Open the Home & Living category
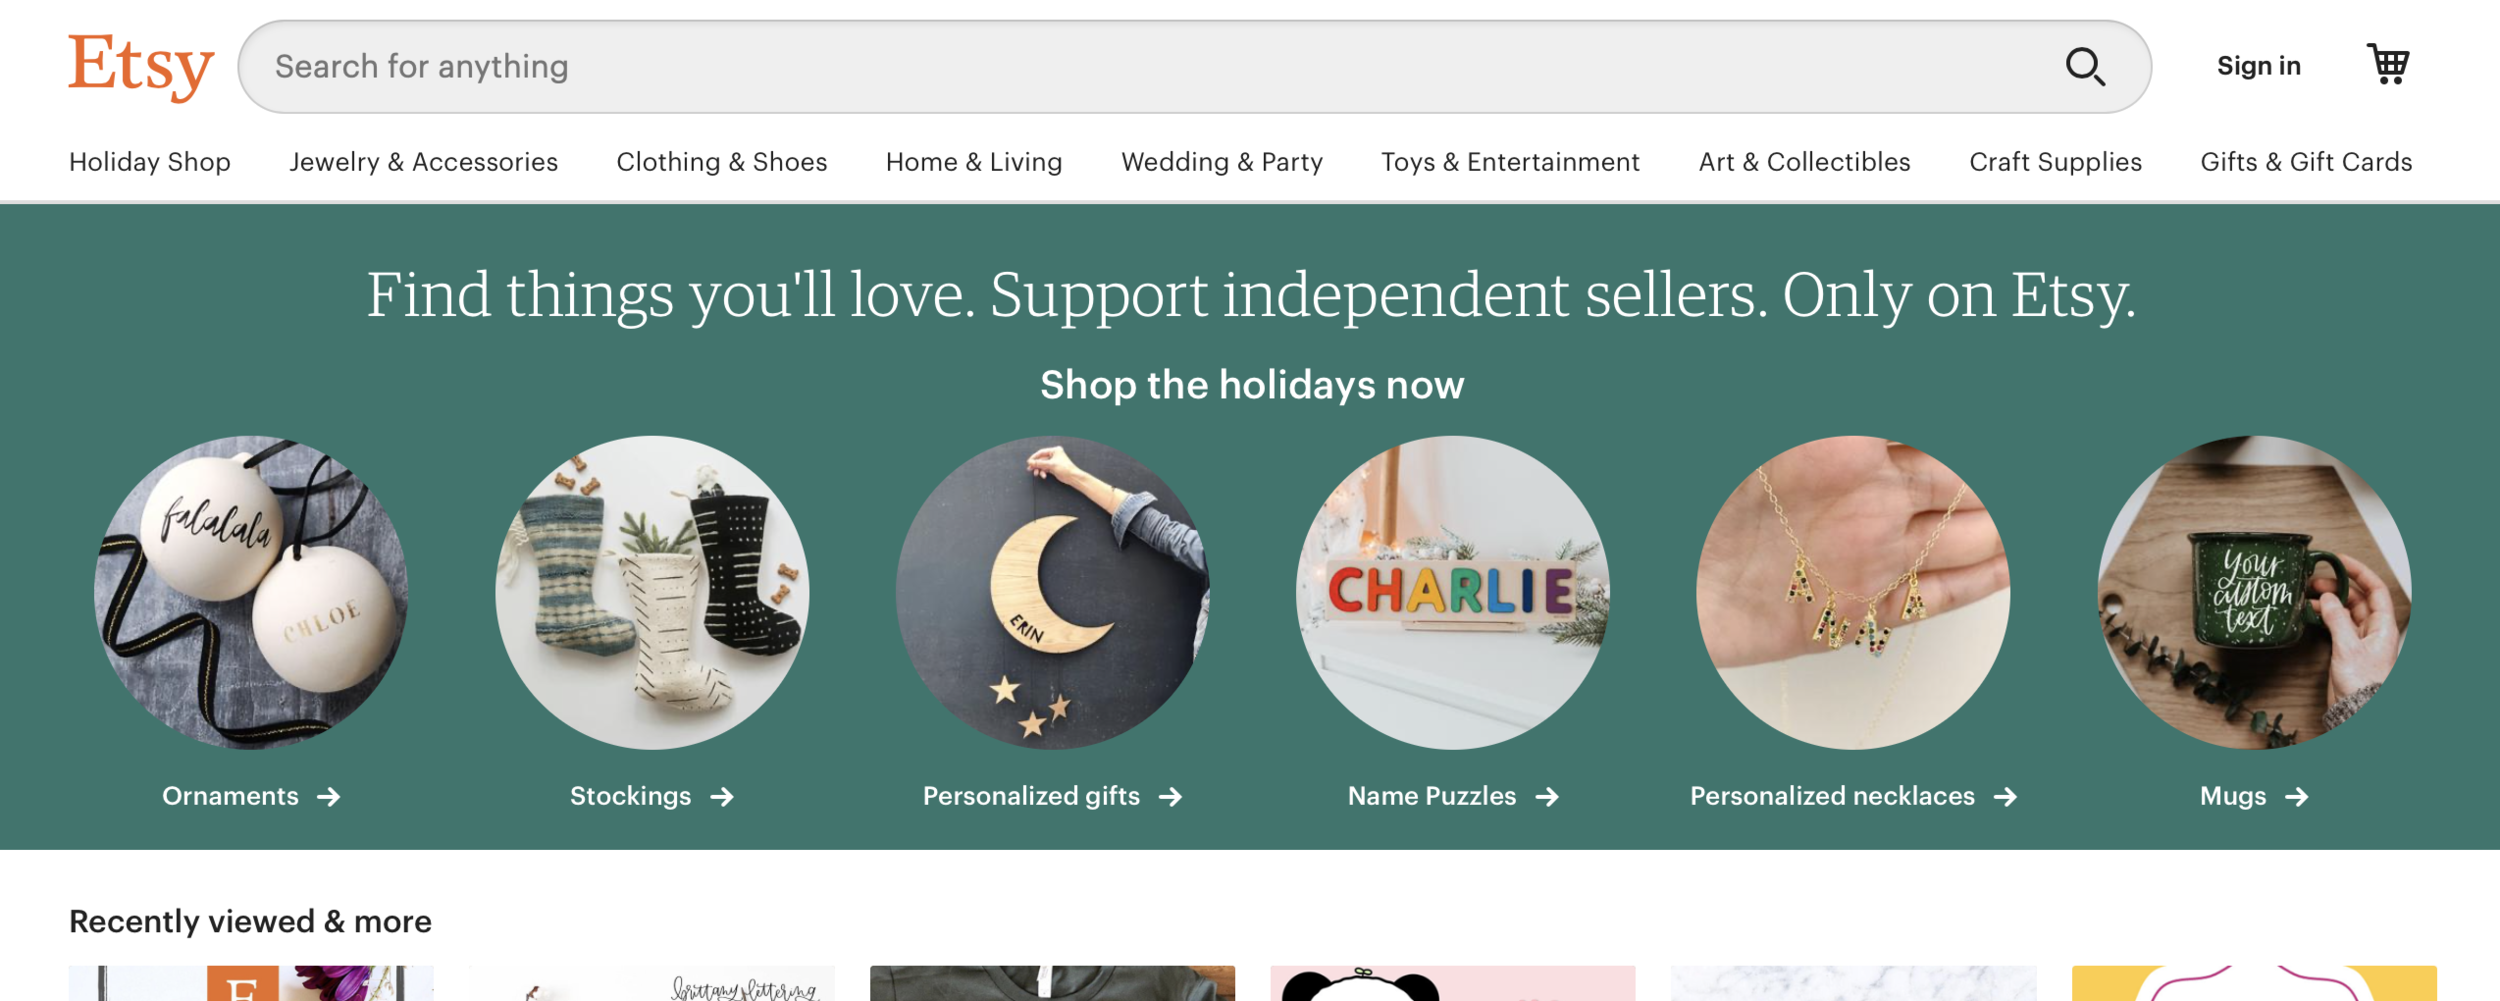Viewport: 2500px width, 1001px height. (973, 161)
